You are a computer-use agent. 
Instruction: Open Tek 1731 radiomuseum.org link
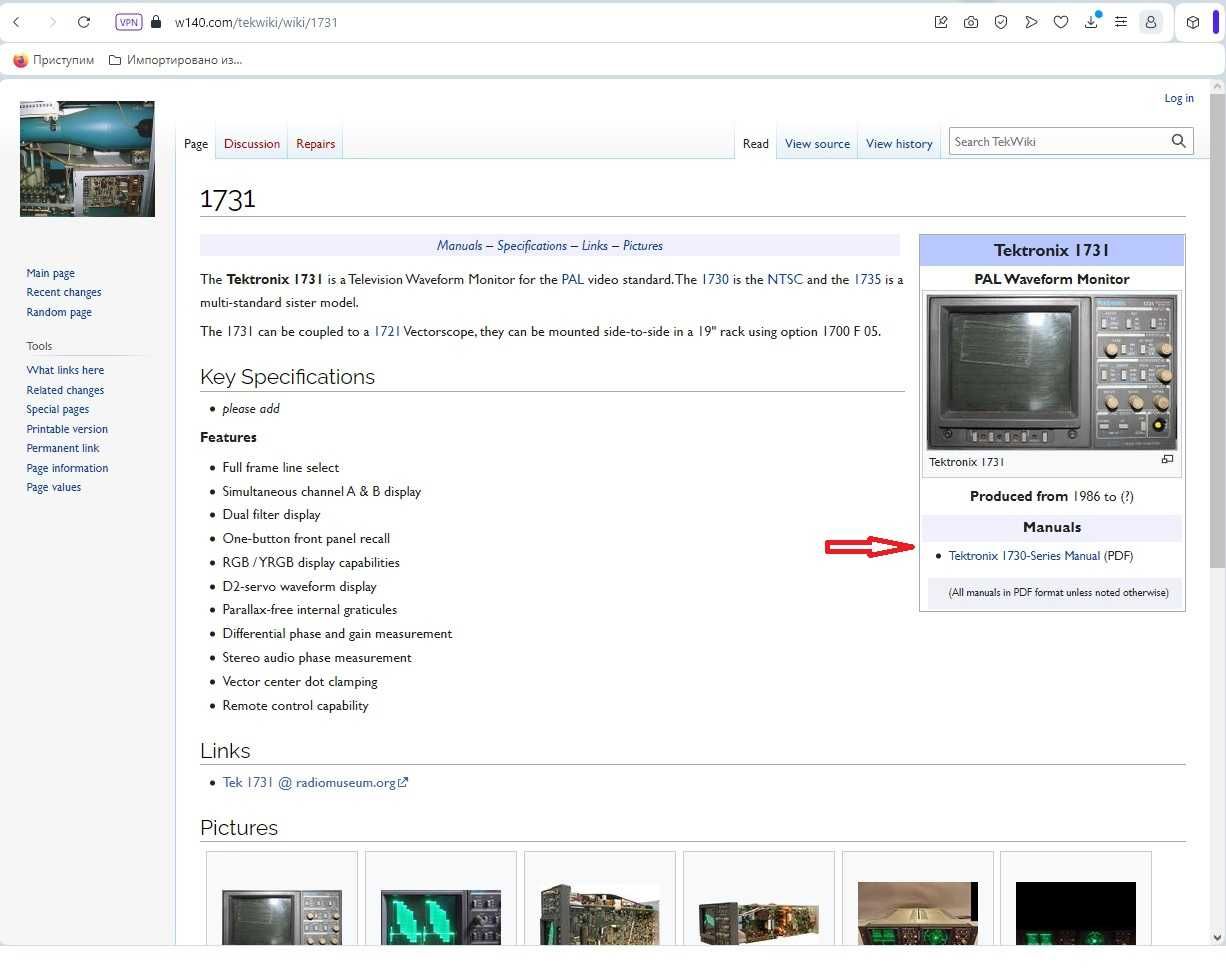315,783
